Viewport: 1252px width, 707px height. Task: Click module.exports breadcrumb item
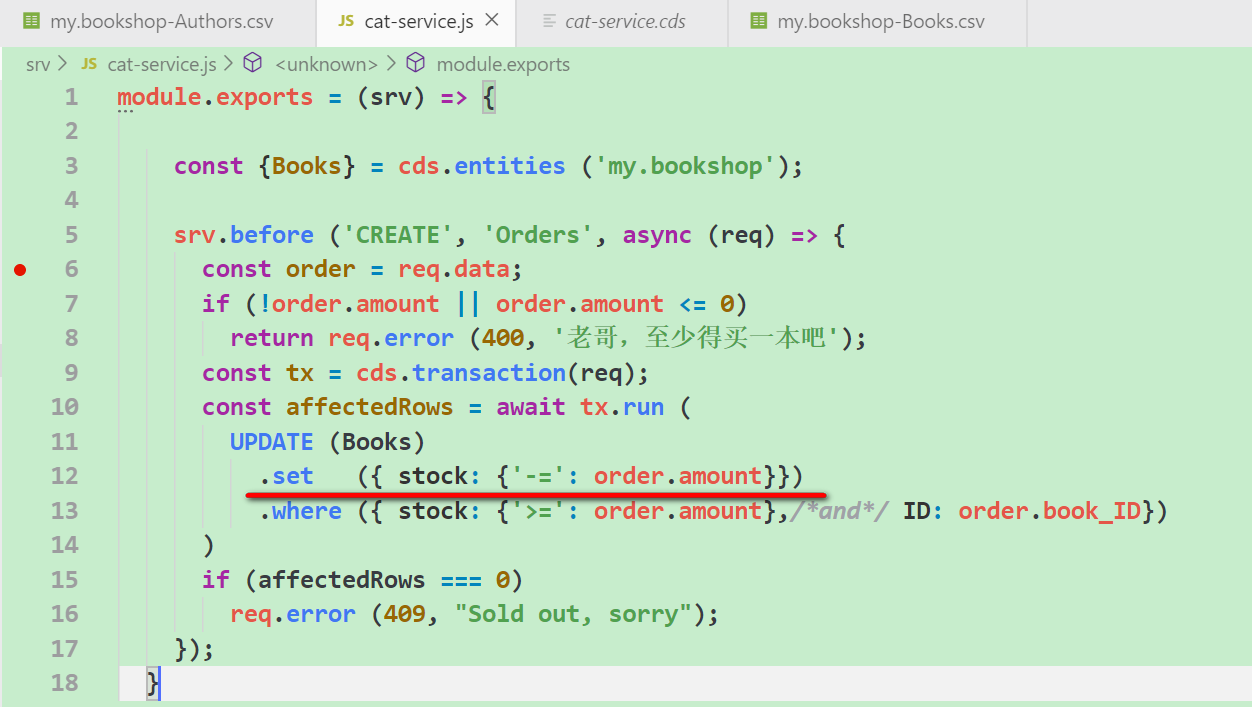click(503, 64)
